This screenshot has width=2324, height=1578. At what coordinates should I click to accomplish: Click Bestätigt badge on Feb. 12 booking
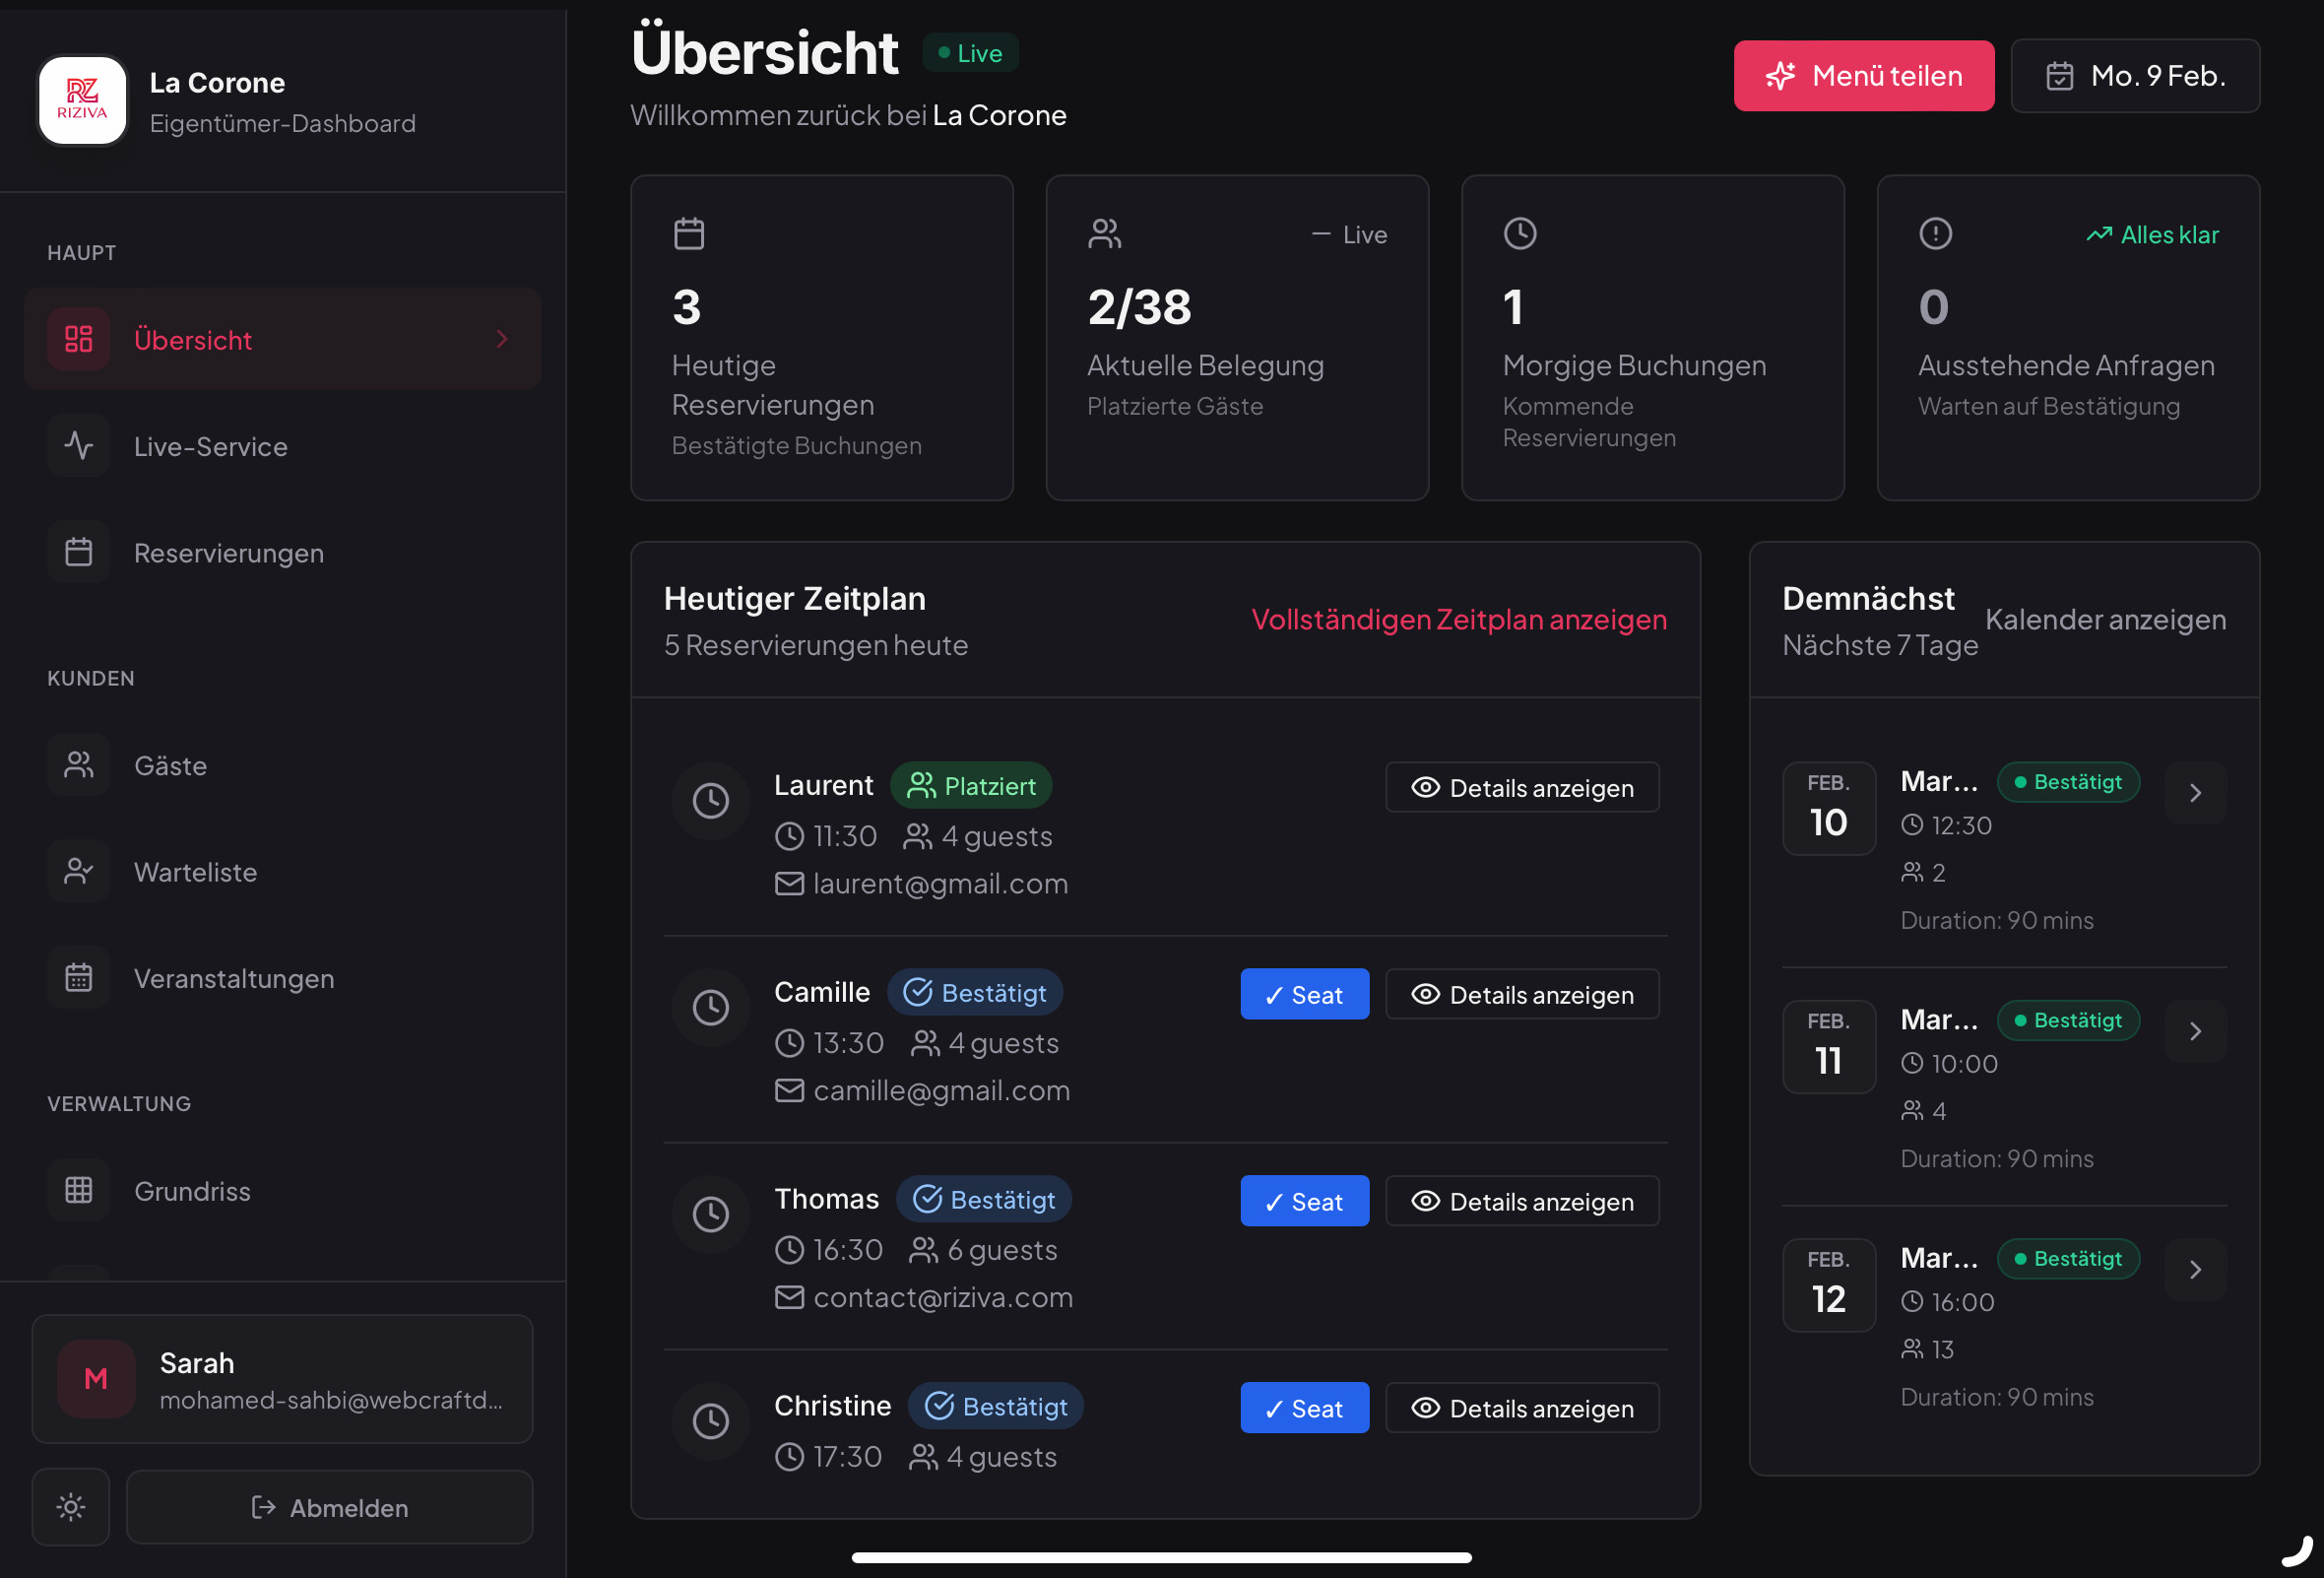[2068, 1258]
